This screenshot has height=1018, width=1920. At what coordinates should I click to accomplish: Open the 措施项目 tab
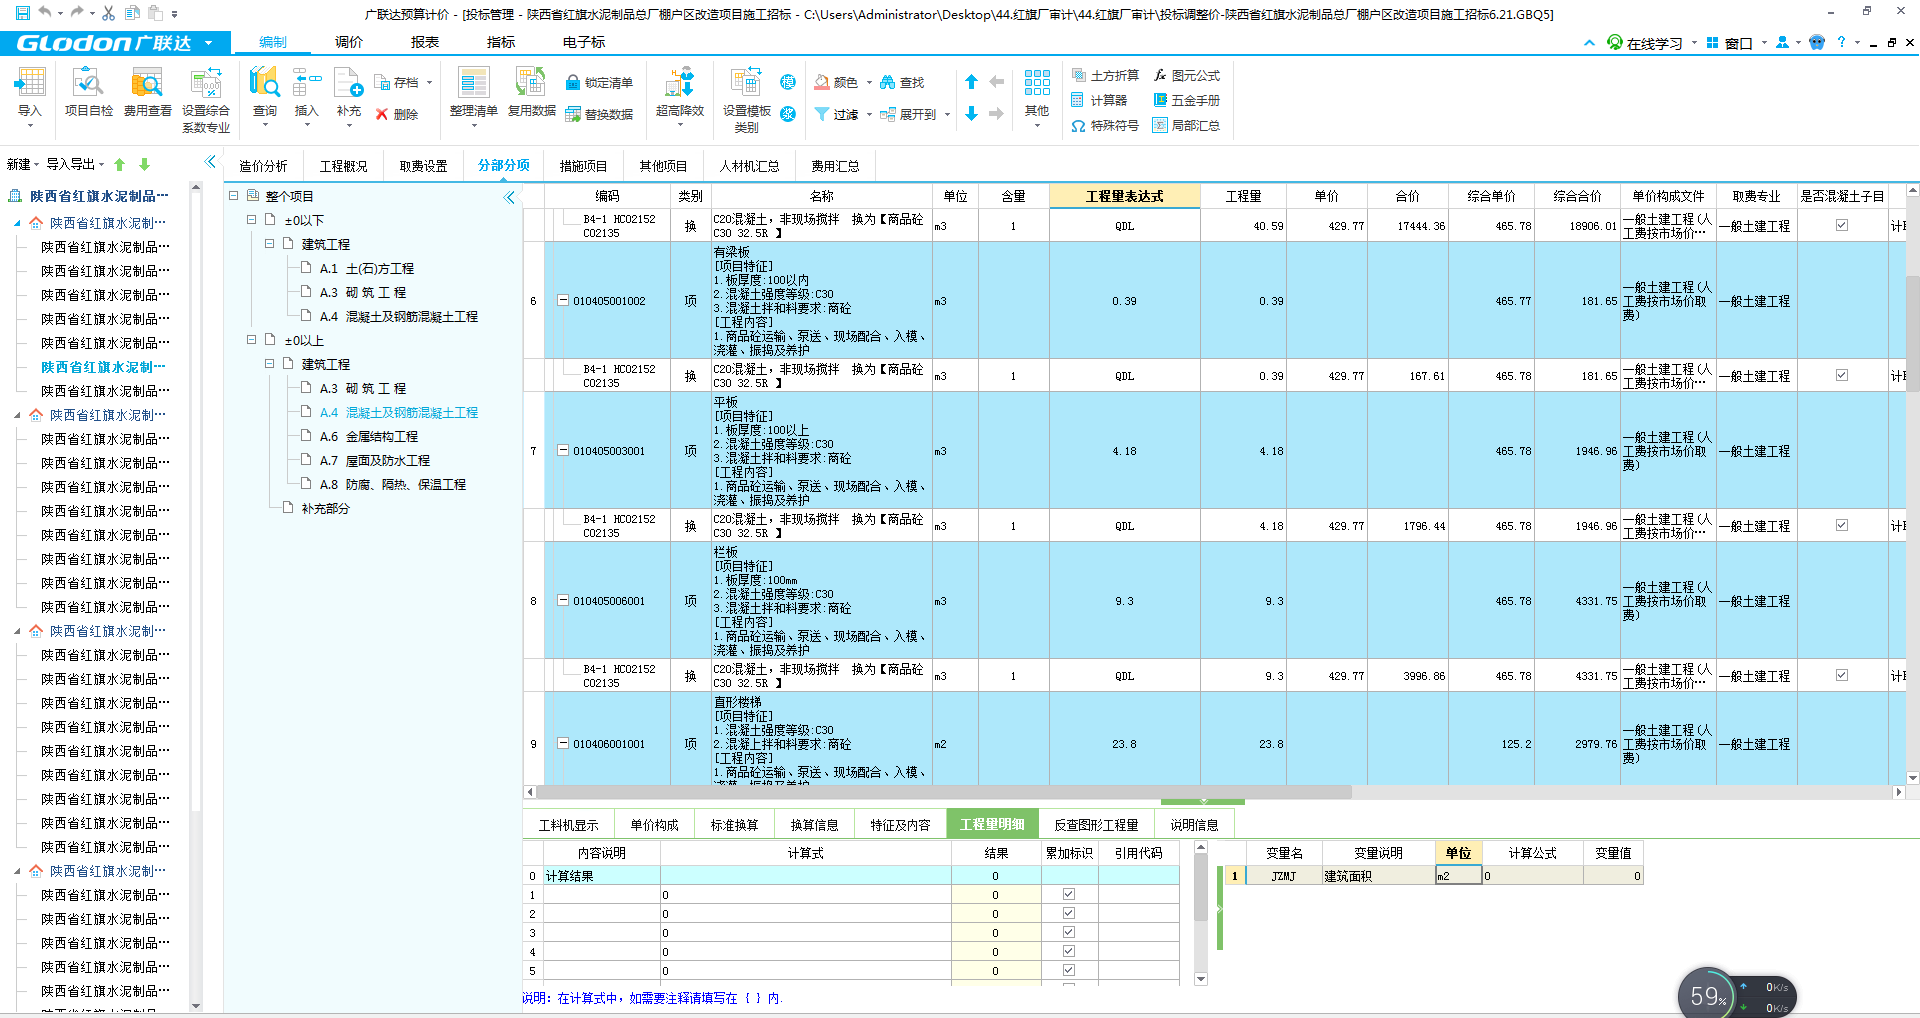pos(583,166)
